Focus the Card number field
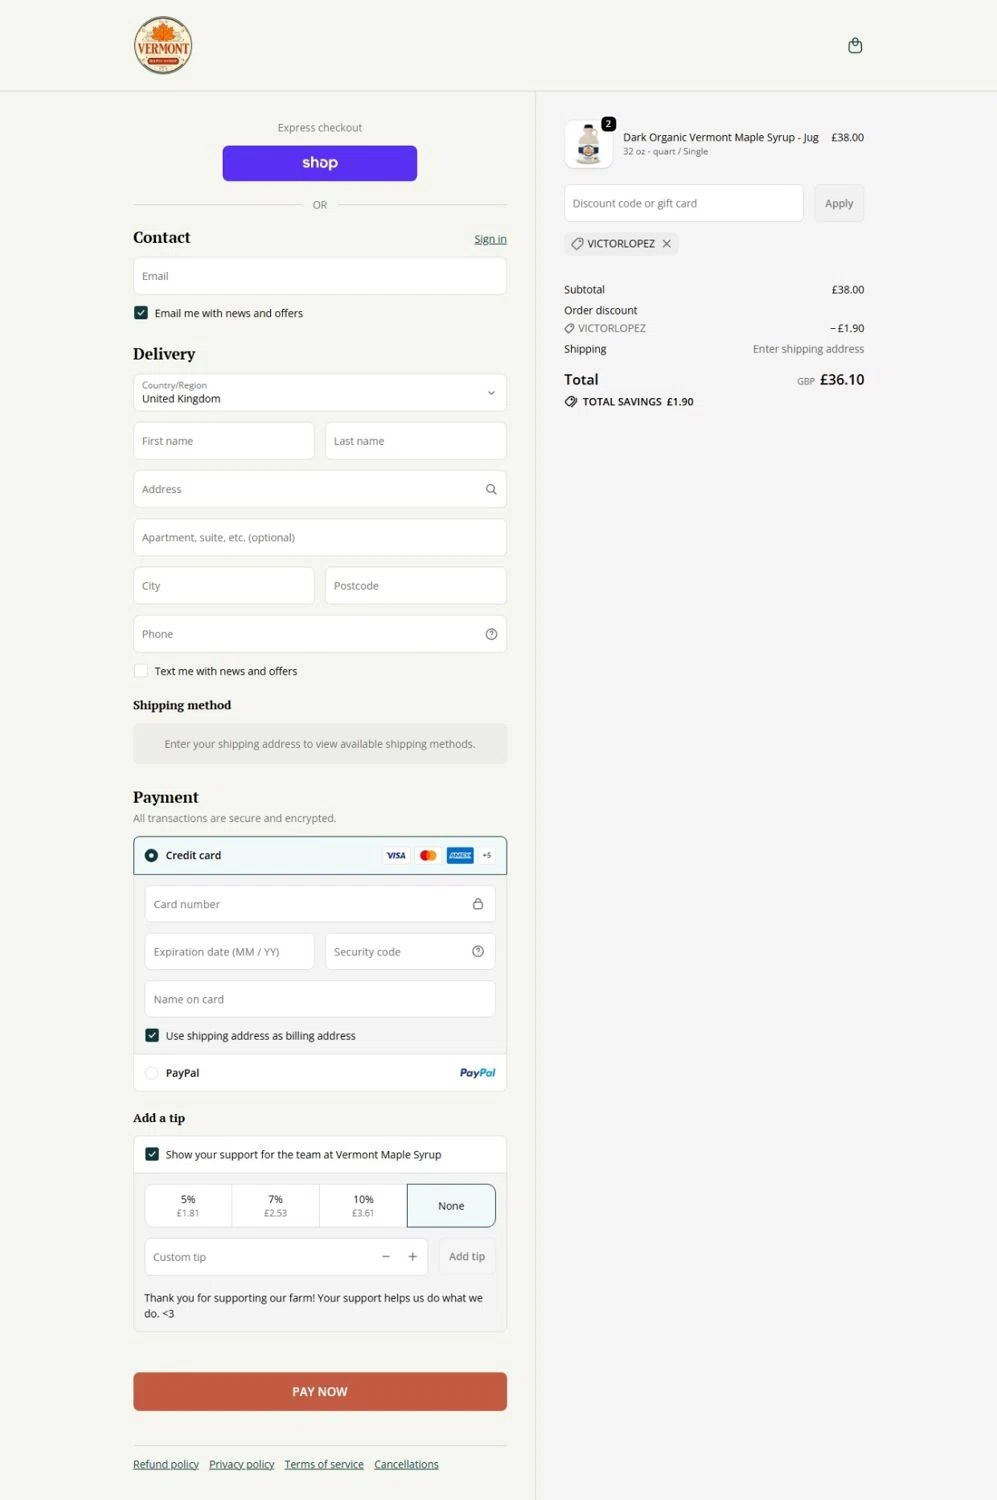 tap(320, 904)
